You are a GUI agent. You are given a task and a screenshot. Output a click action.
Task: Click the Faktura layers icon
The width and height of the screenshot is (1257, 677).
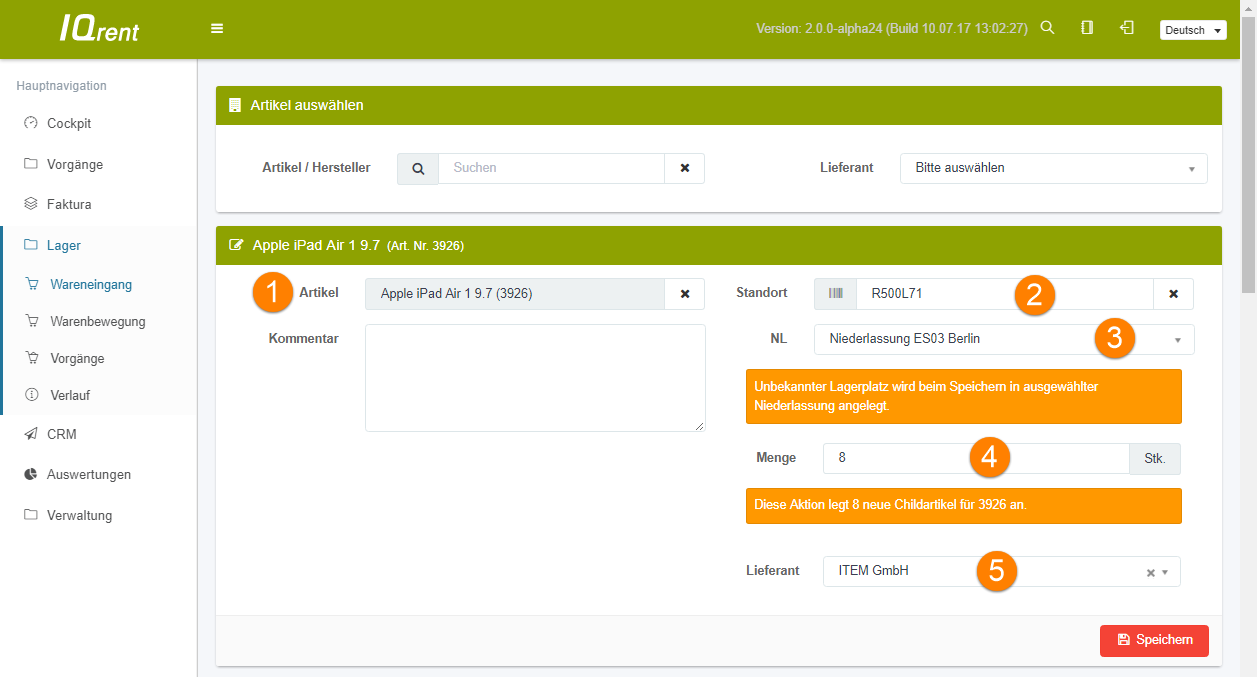point(31,204)
